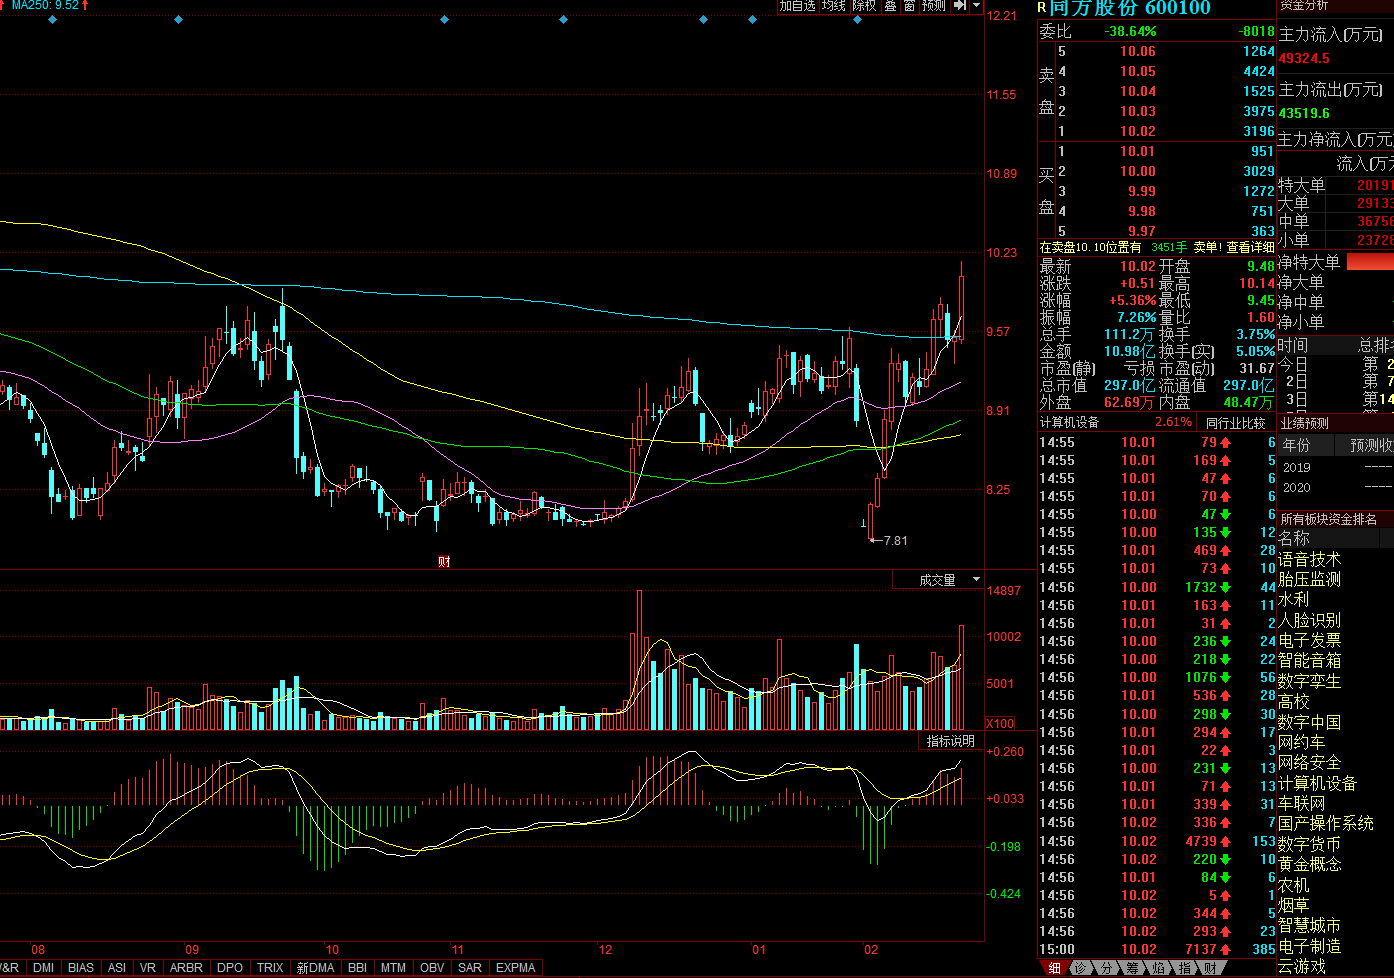Click the 所有板块资金排名 header

1328,519
